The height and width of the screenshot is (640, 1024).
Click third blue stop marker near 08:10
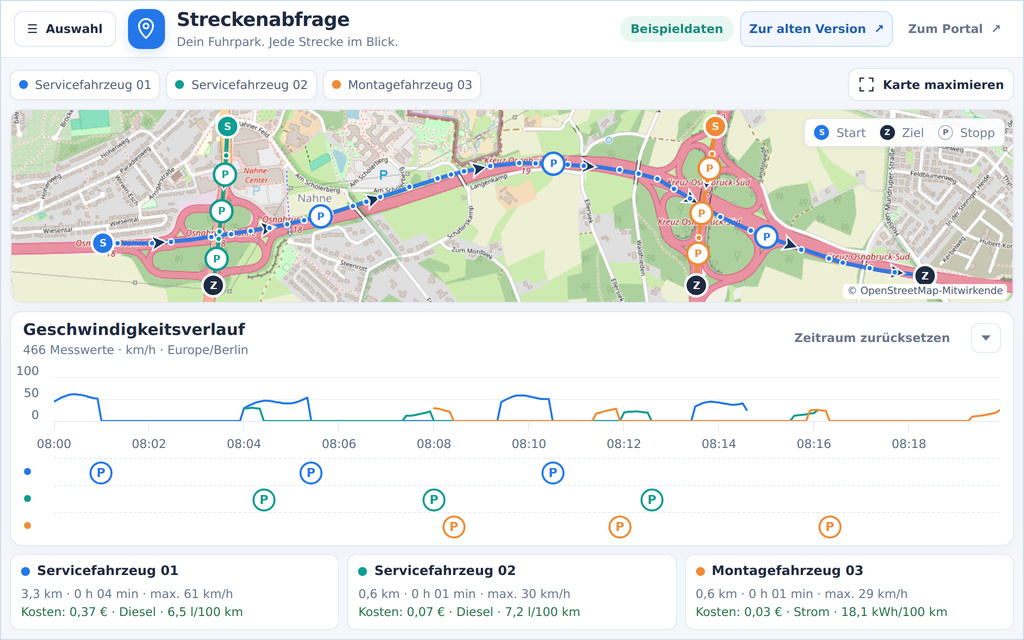(553, 472)
